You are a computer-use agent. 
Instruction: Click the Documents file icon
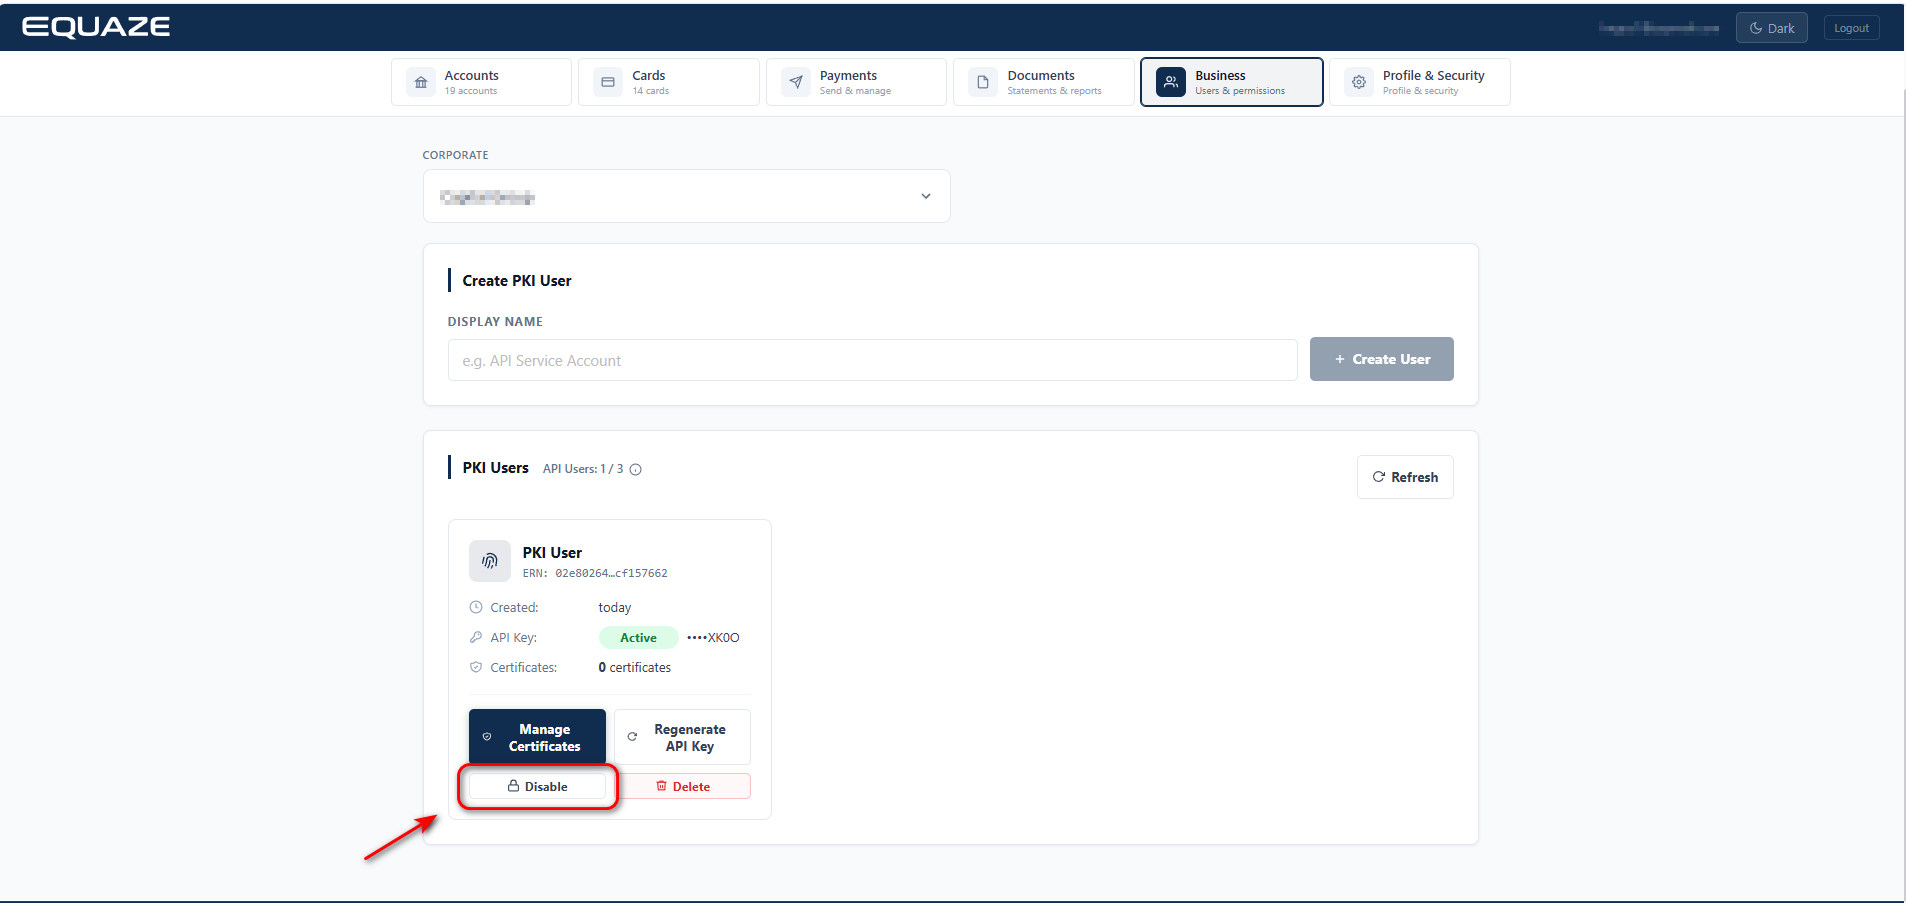coord(983,82)
